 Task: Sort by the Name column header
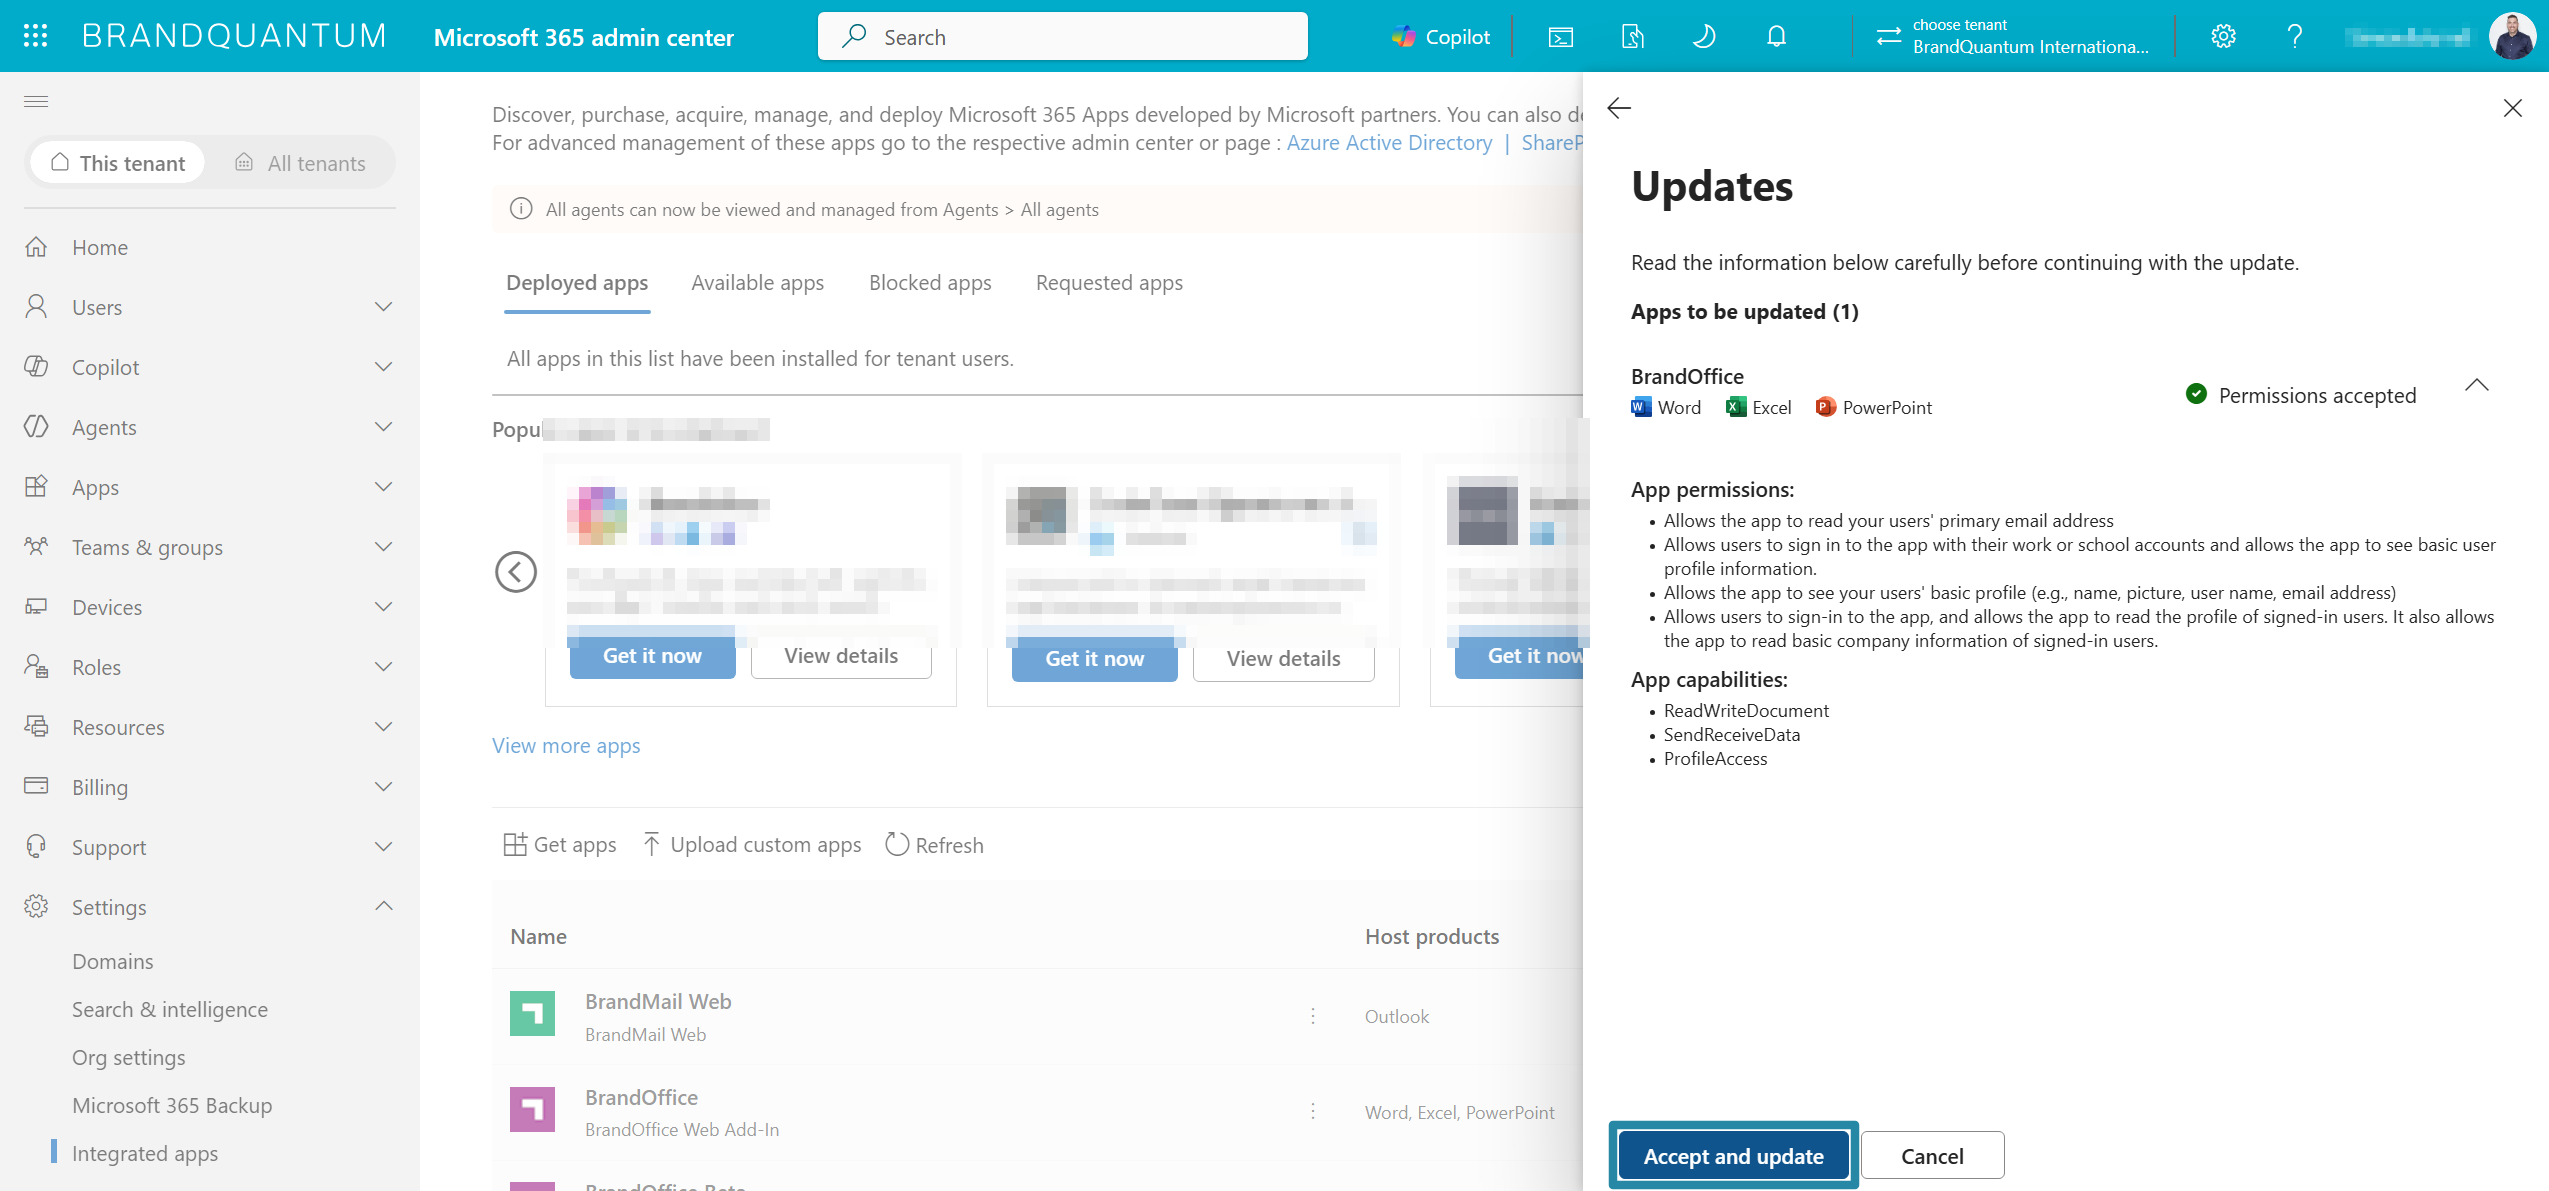[538, 937]
